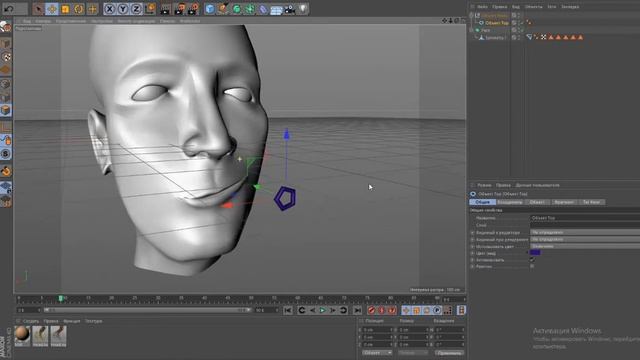Viewport: 640px width, 360px height.
Task: Go to end of animation
Action: (357, 311)
